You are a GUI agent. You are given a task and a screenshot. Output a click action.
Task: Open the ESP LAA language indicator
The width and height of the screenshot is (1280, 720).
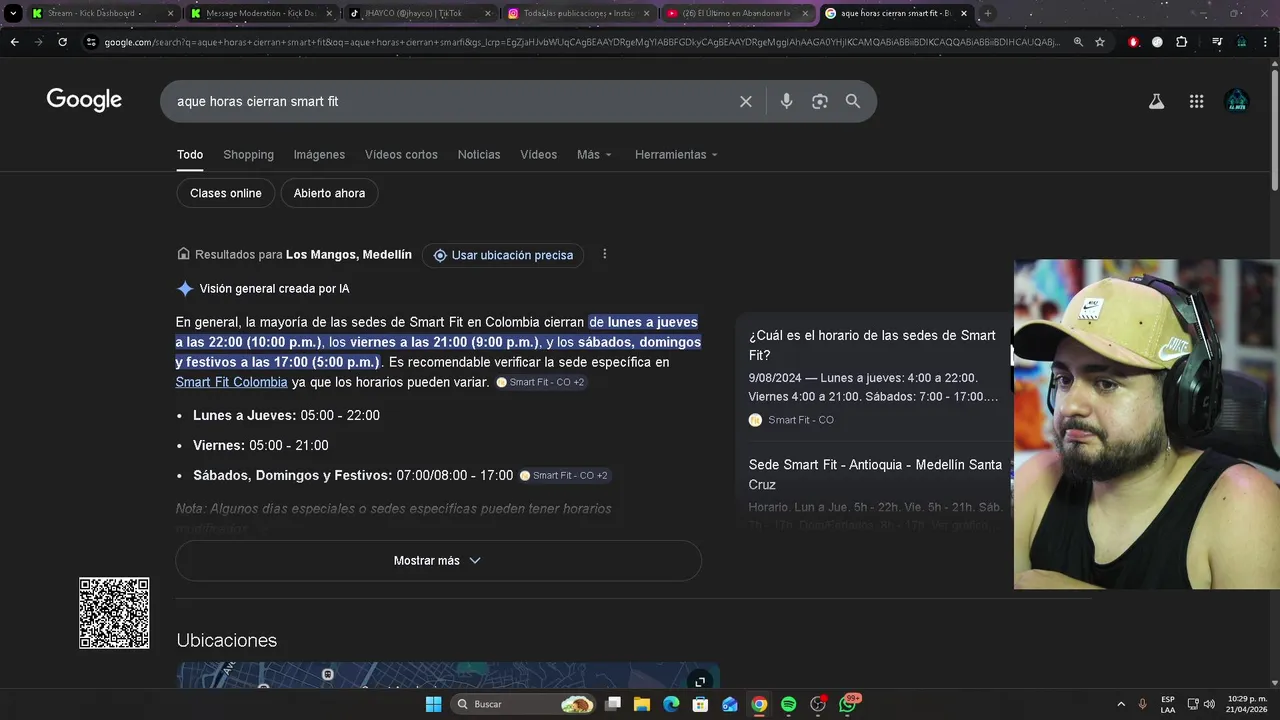(1168, 704)
